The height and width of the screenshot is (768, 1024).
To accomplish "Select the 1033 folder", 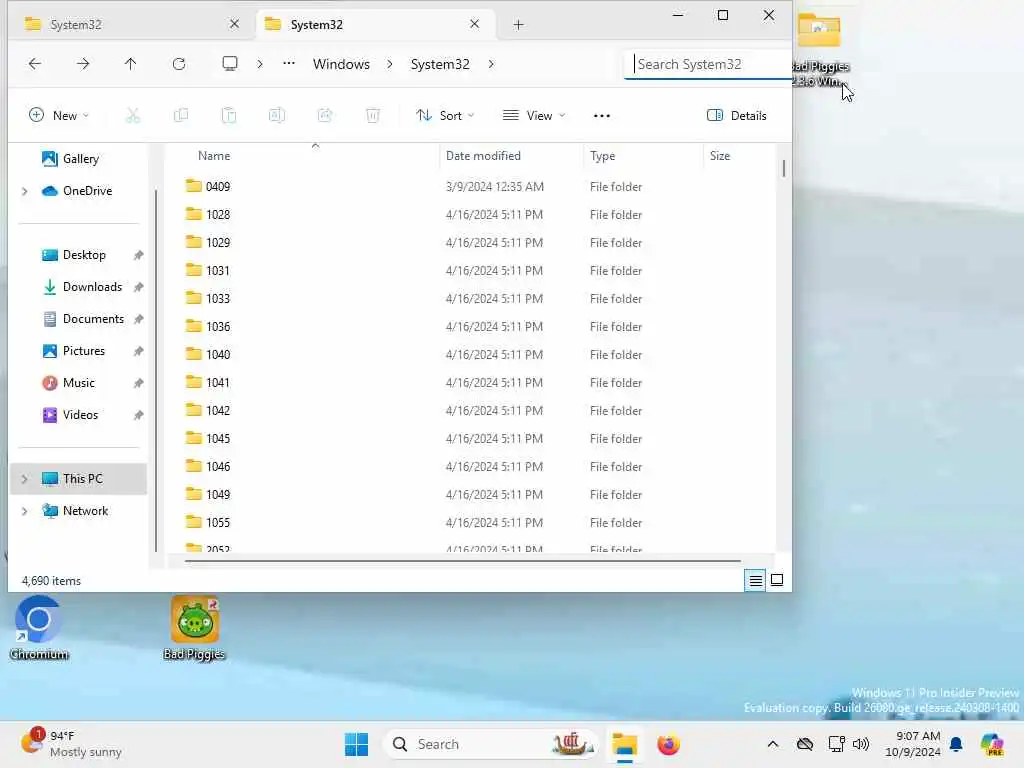I will (217, 298).
